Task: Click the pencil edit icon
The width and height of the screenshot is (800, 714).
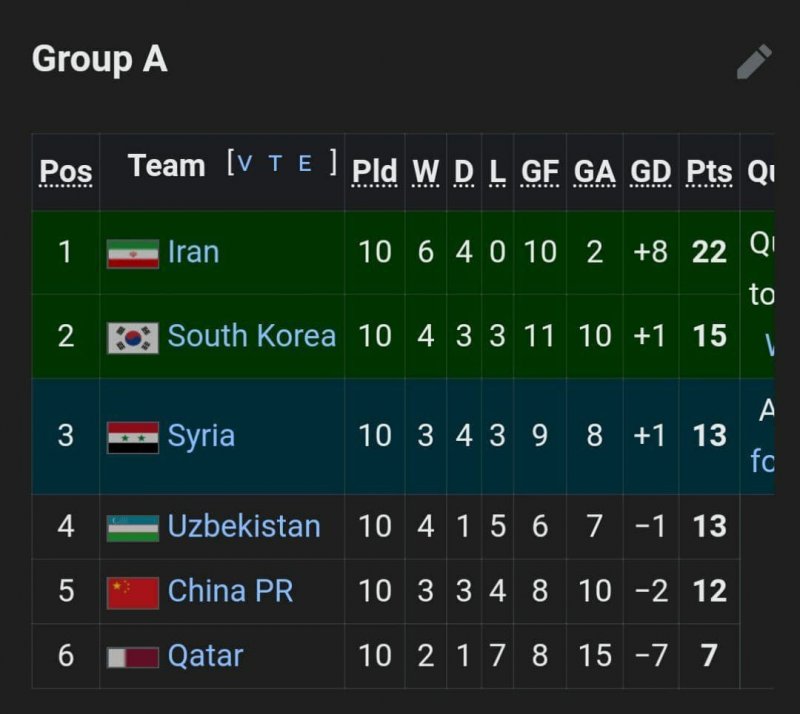Action: tap(754, 62)
